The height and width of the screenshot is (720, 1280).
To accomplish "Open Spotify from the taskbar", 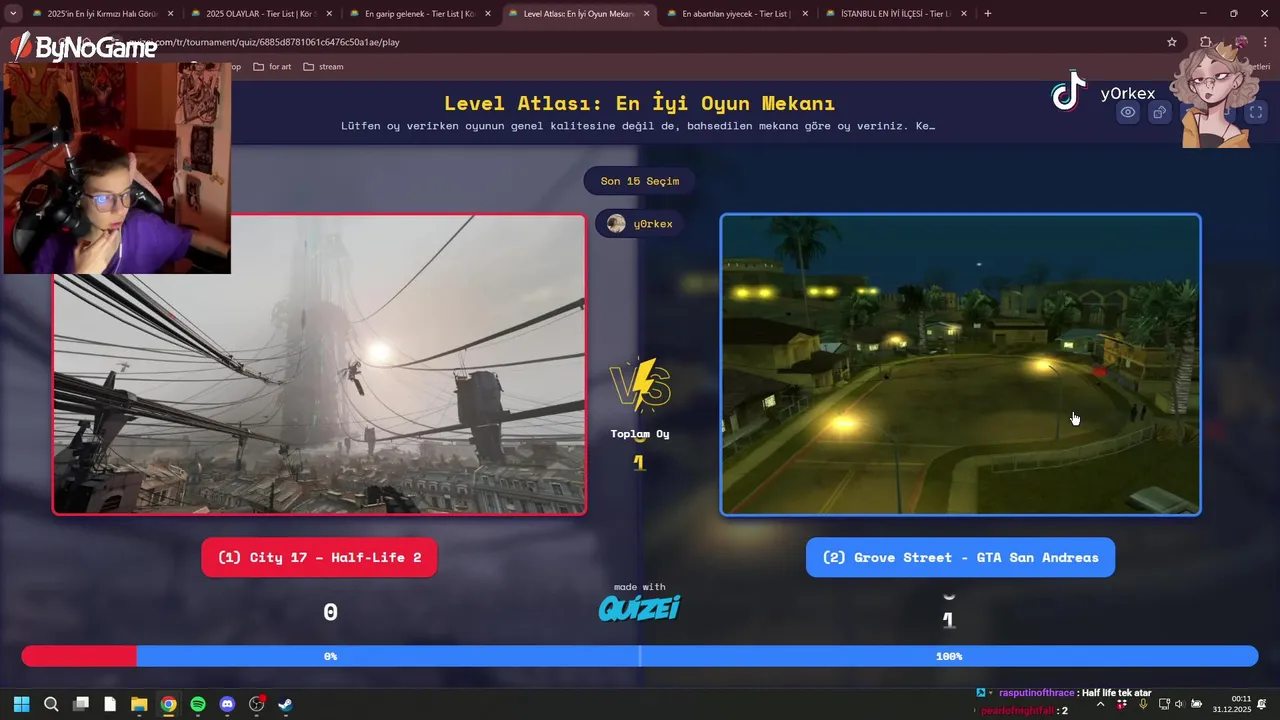I will pyautogui.click(x=198, y=704).
